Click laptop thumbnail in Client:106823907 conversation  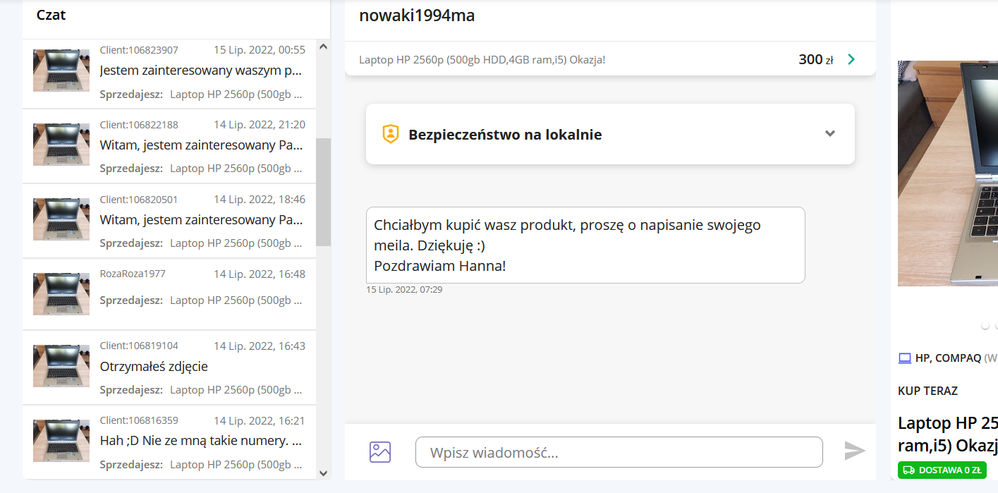coord(61,70)
